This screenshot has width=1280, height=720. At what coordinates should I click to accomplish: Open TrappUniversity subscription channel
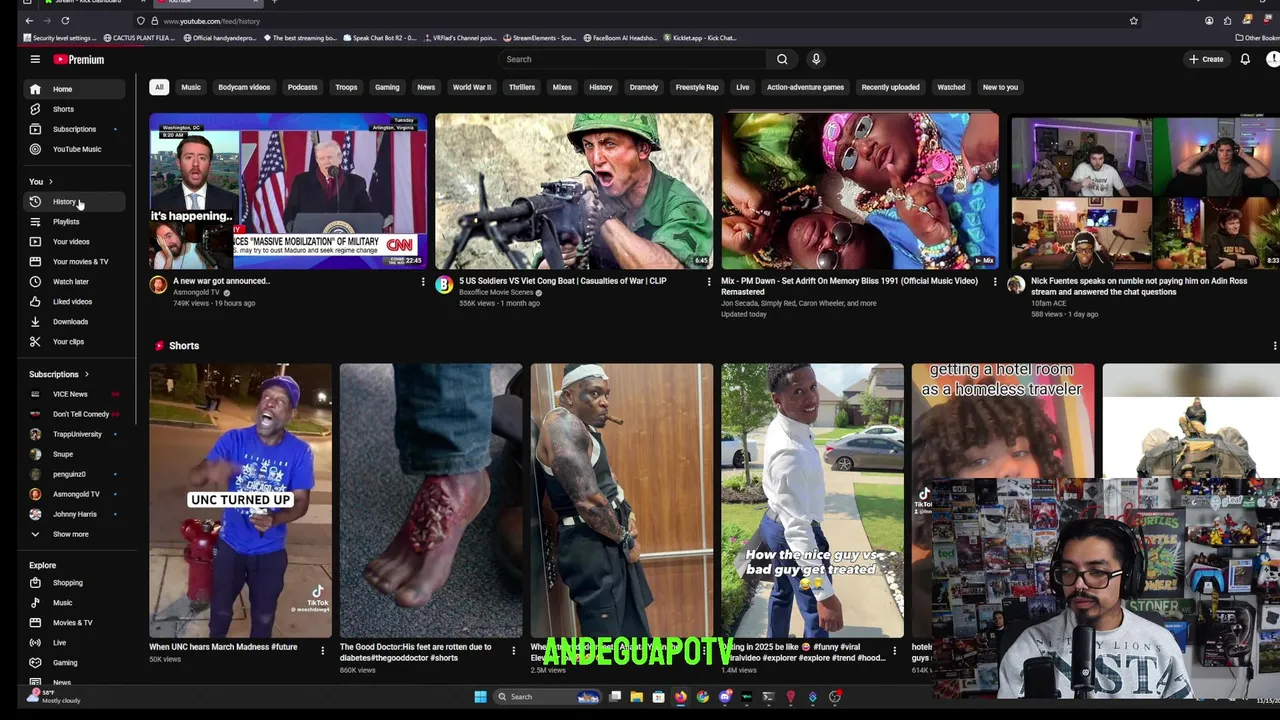[76, 434]
